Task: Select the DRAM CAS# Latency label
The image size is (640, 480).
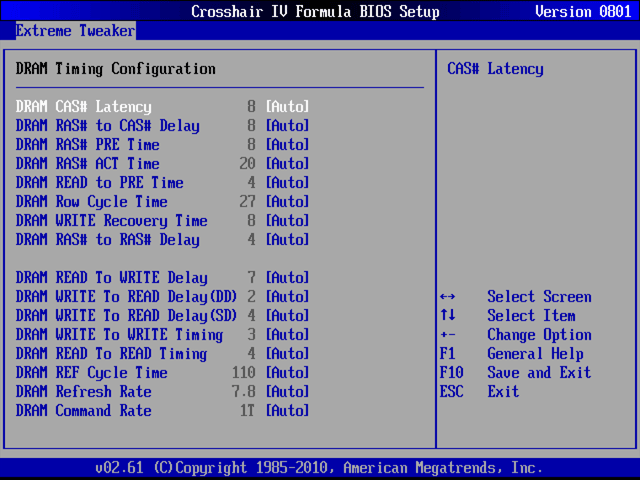Action: pos(84,107)
